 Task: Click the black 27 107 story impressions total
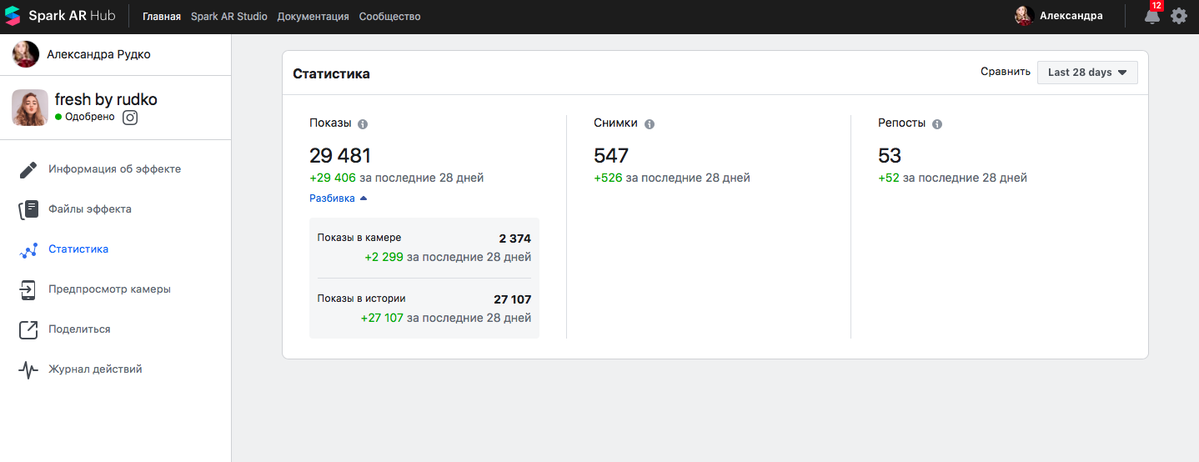(512, 299)
